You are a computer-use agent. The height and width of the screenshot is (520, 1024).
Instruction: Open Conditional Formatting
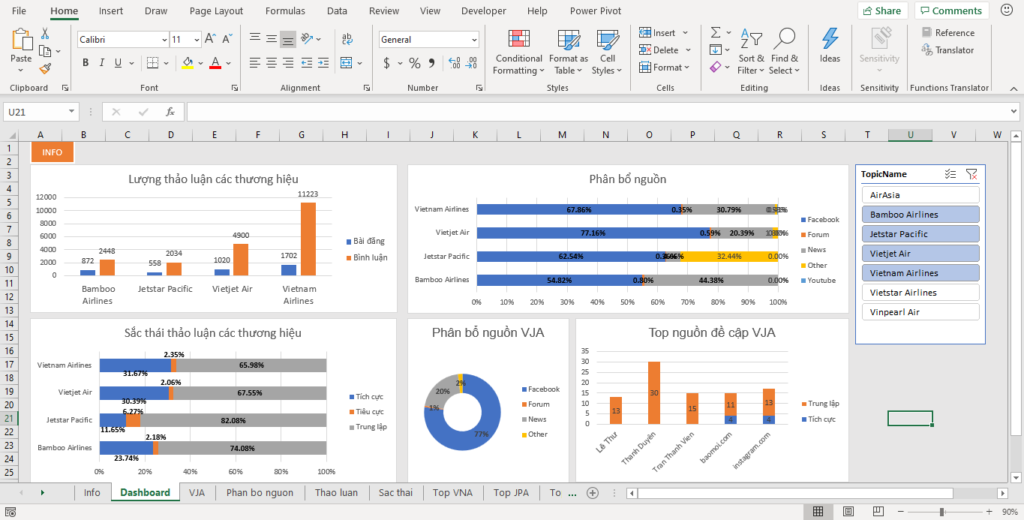[519, 52]
